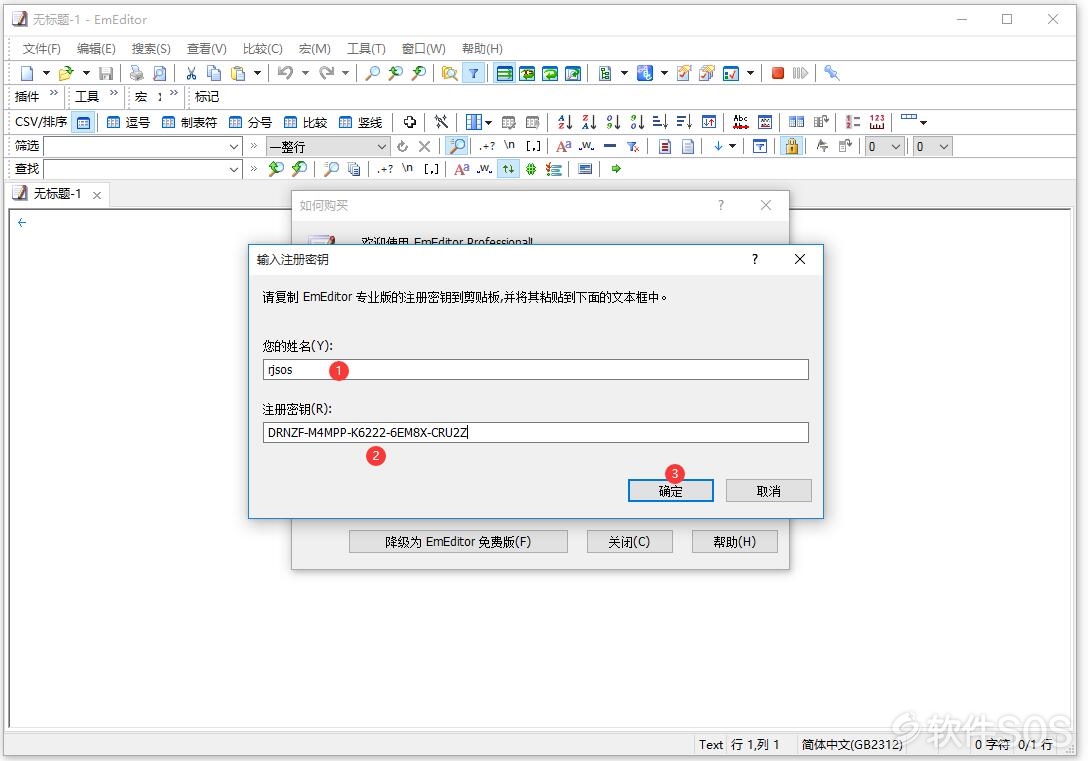The height and width of the screenshot is (761, 1088).
Task: Click the Sort Z to A icon
Action: (x=589, y=122)
